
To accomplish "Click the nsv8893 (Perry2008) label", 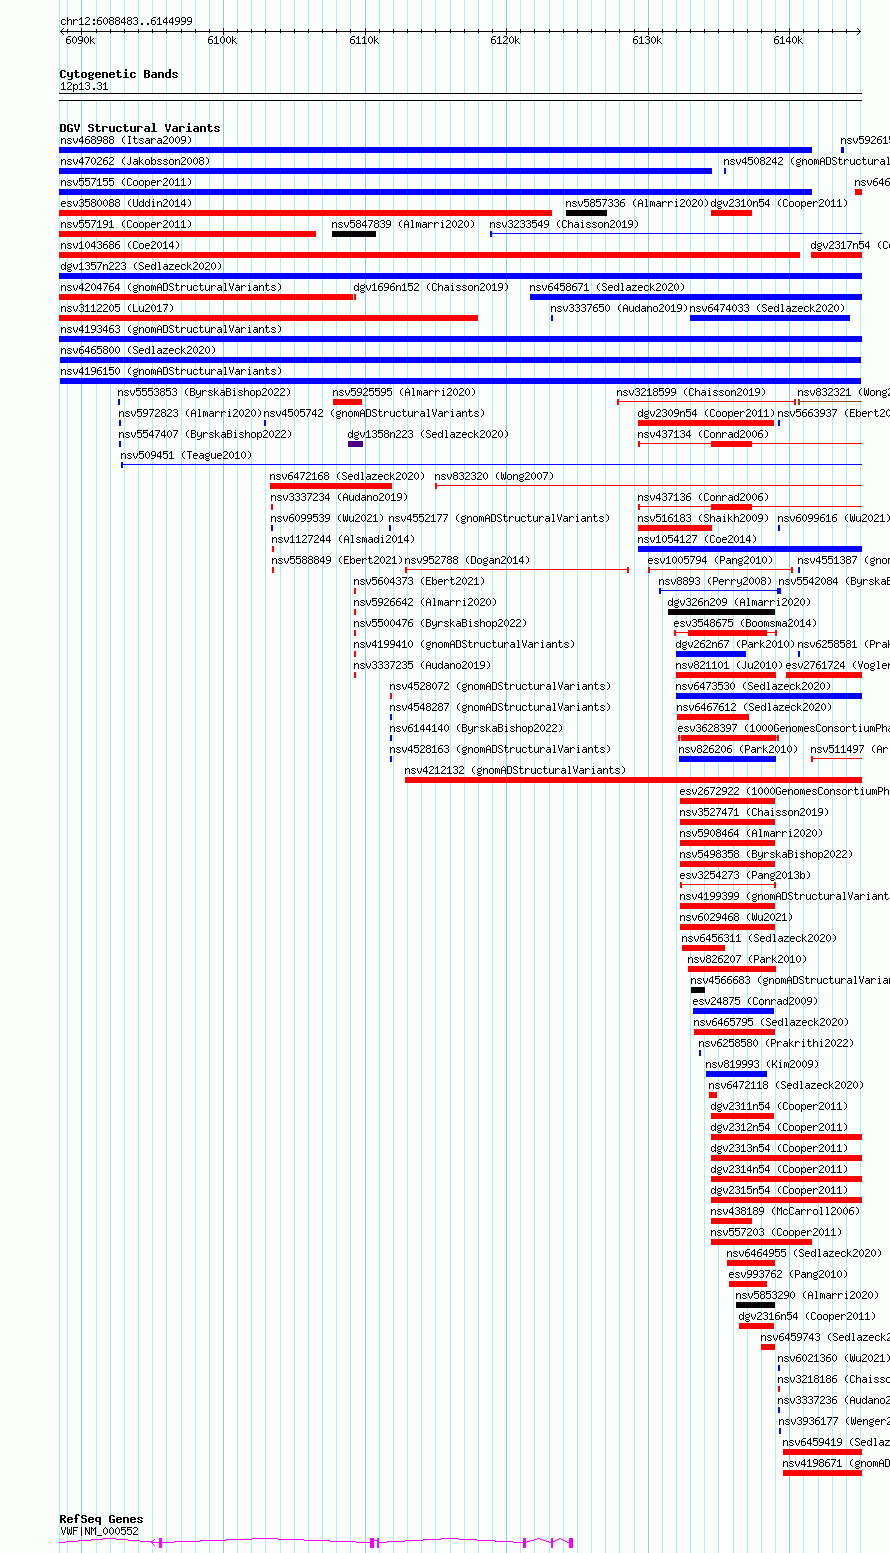I will click(x=715, y=581).
